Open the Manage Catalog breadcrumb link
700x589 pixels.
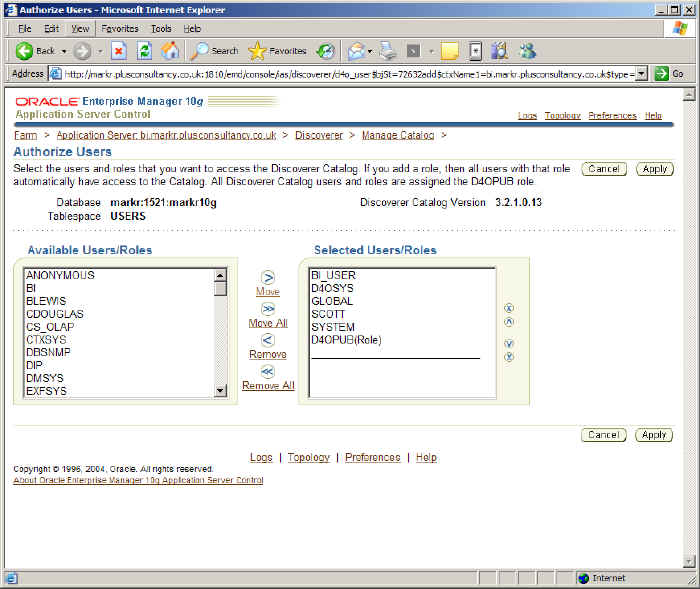[x=398, y=135]
